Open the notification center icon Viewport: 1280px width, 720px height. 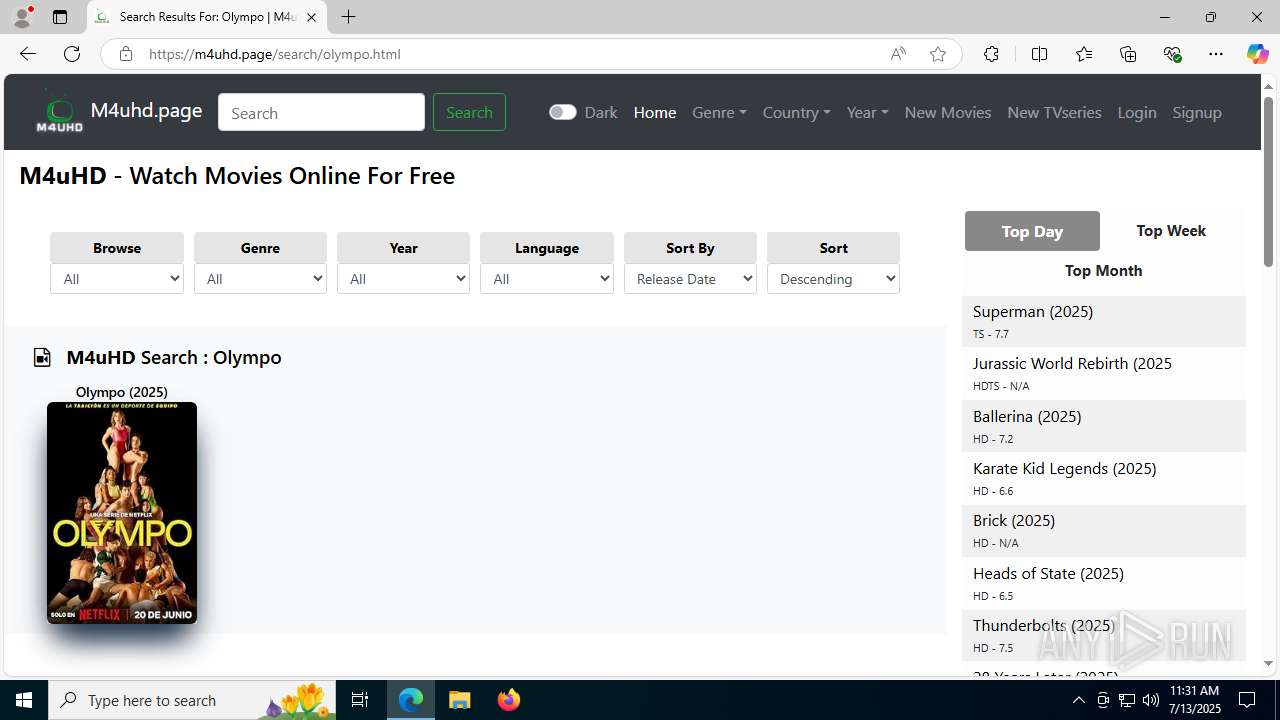pyautogui.click(x=1247, y=700)
